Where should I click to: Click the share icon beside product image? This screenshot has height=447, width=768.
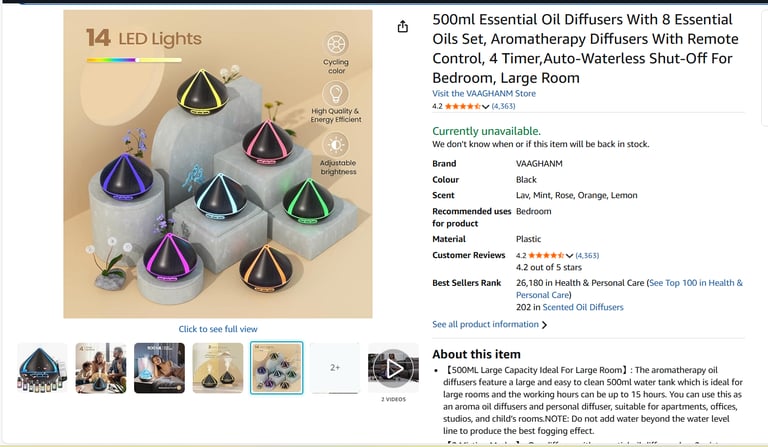403,26
